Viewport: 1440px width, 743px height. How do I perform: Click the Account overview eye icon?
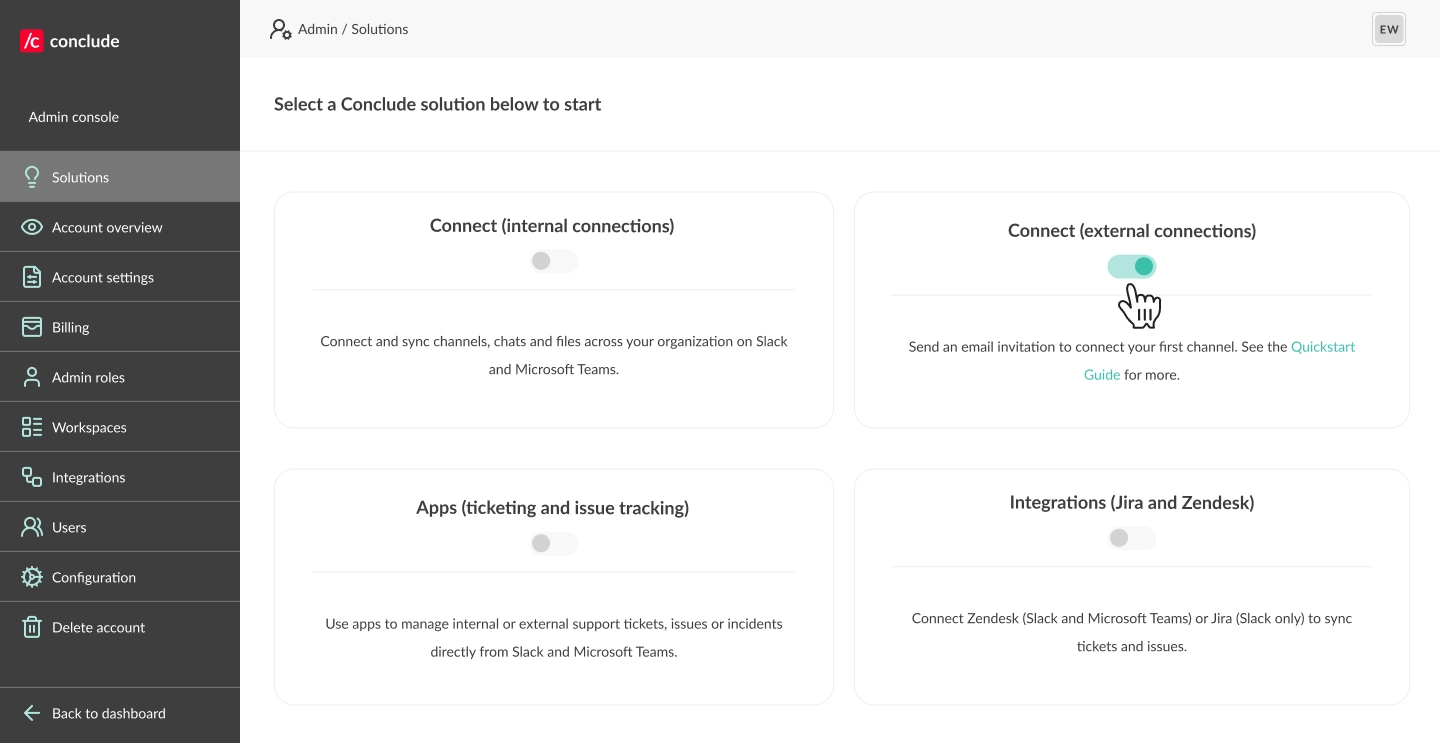pyautogui.click(x=31, y=227)
